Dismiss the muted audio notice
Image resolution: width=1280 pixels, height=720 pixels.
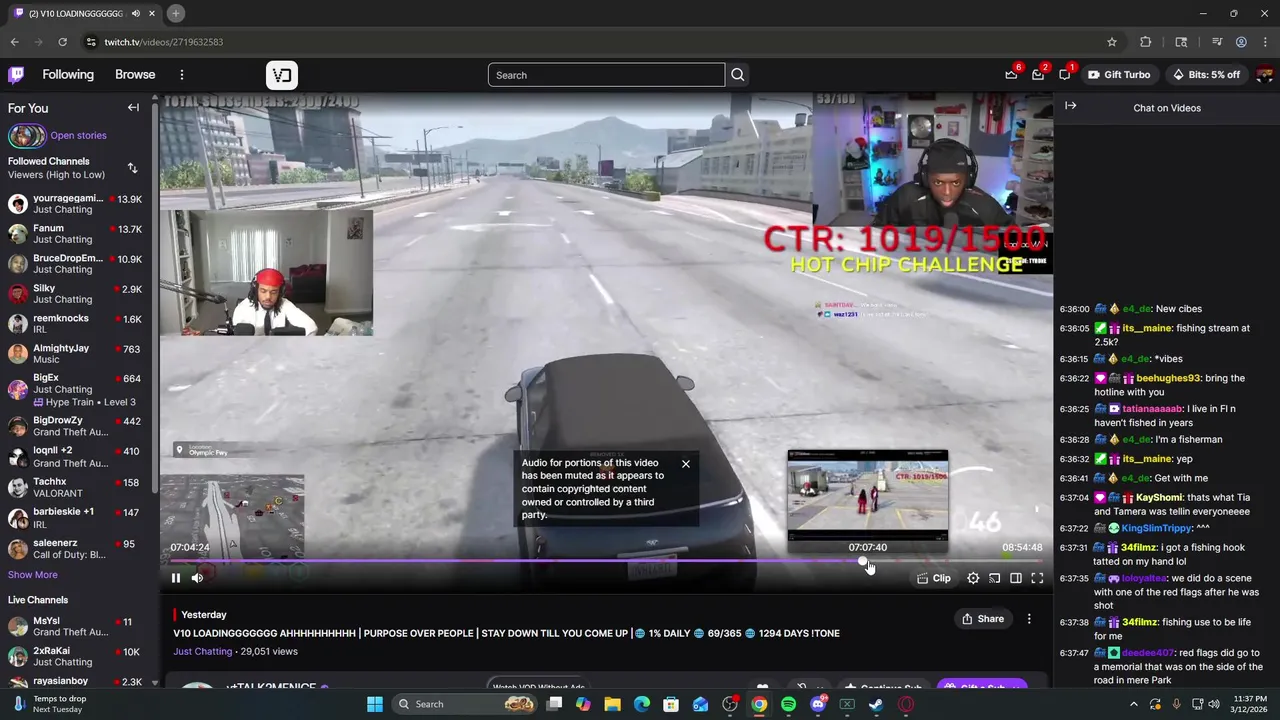[x=686, y=464]
